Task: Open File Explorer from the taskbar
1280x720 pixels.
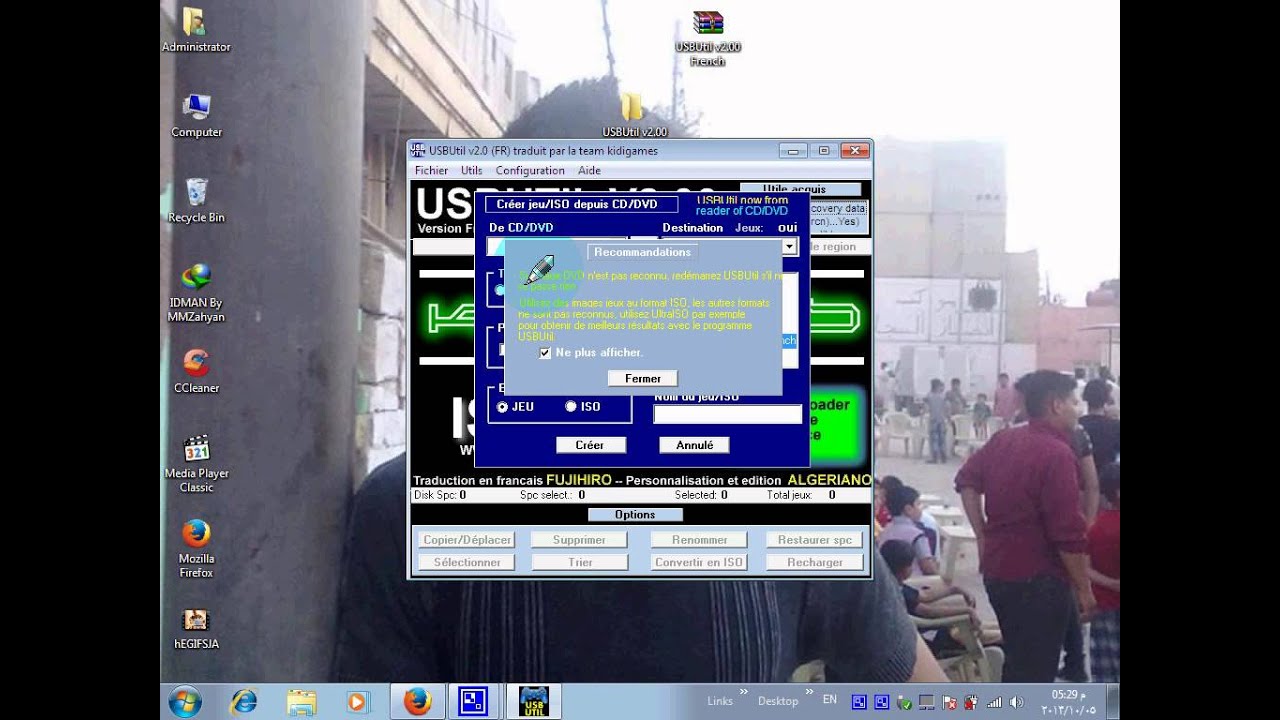Action: [301, 702]
